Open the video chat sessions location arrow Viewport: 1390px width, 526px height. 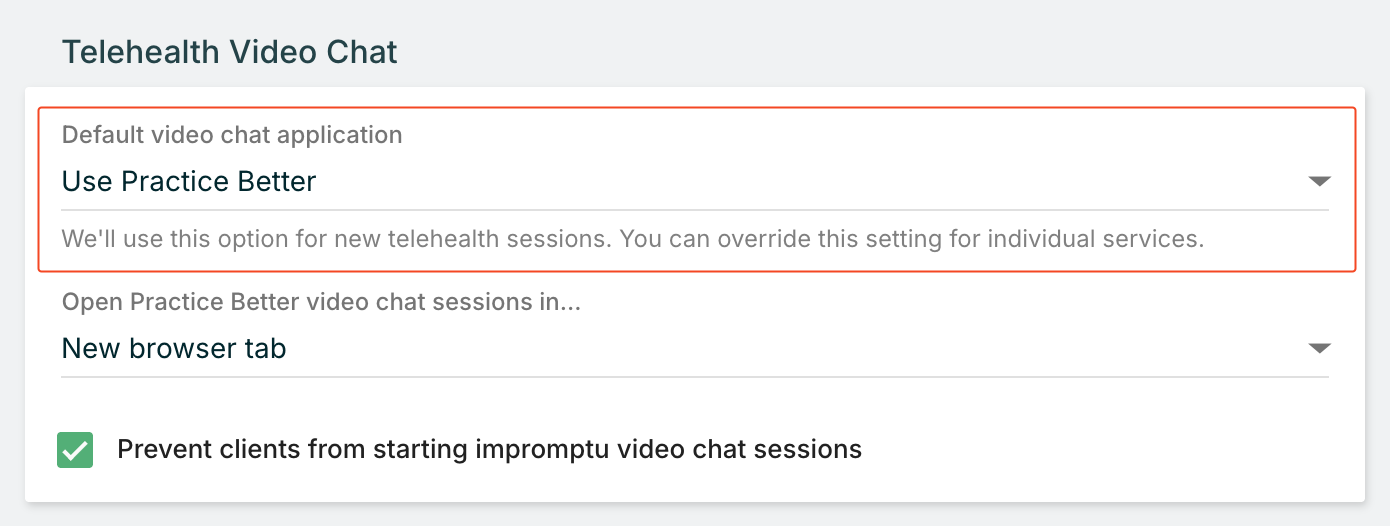(x=1319, y=349)
